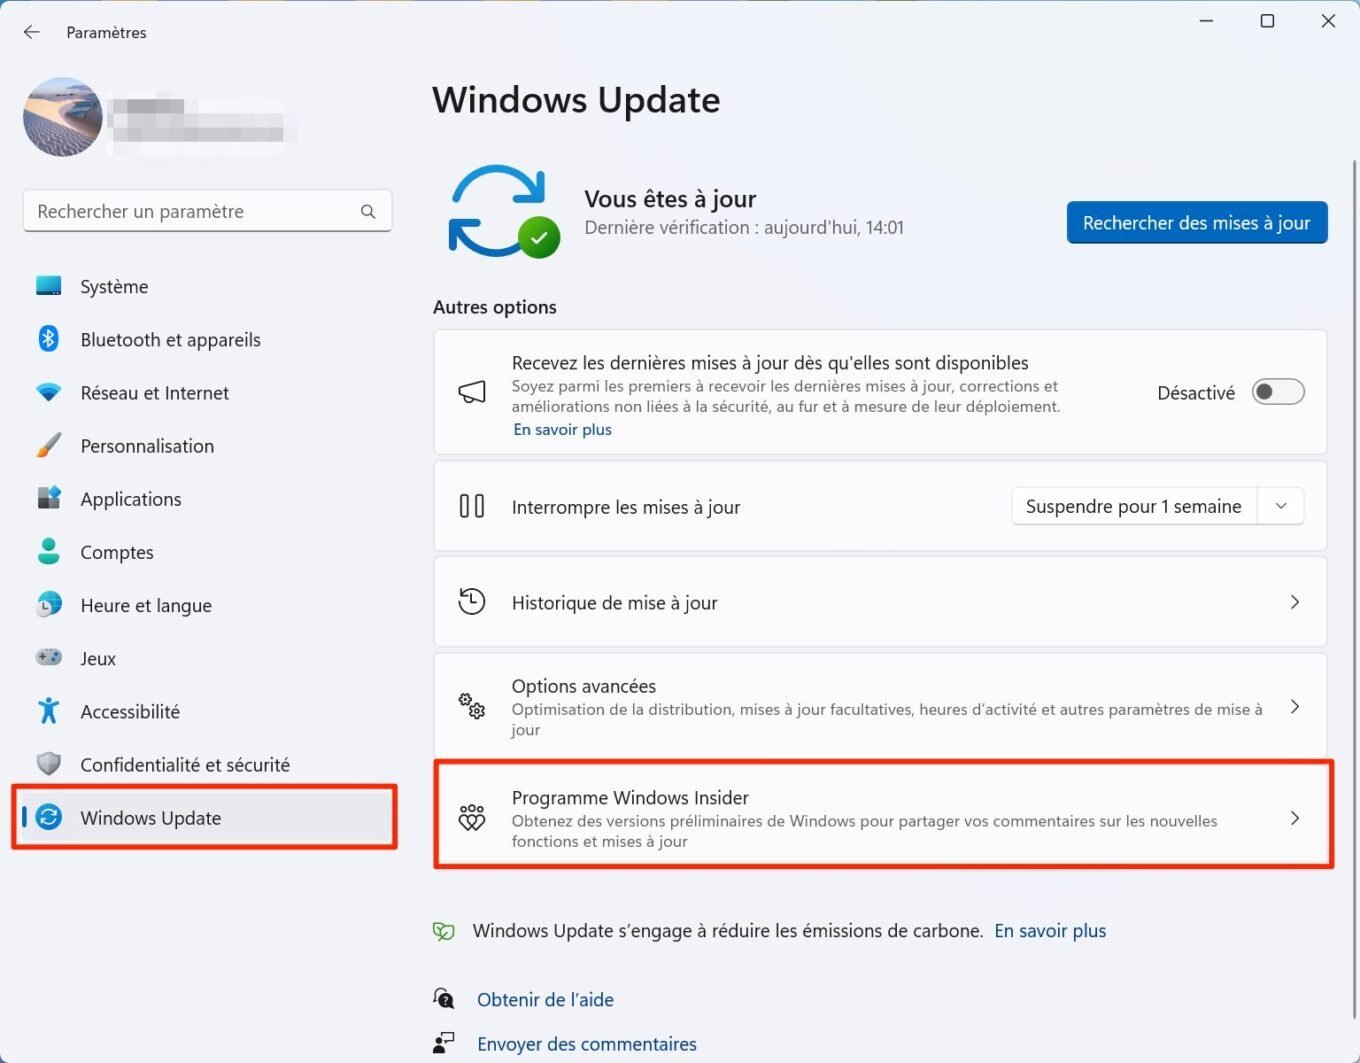Open 'En savoir plus' under latest updates
1360x1063 pixels.
point(562,429)
